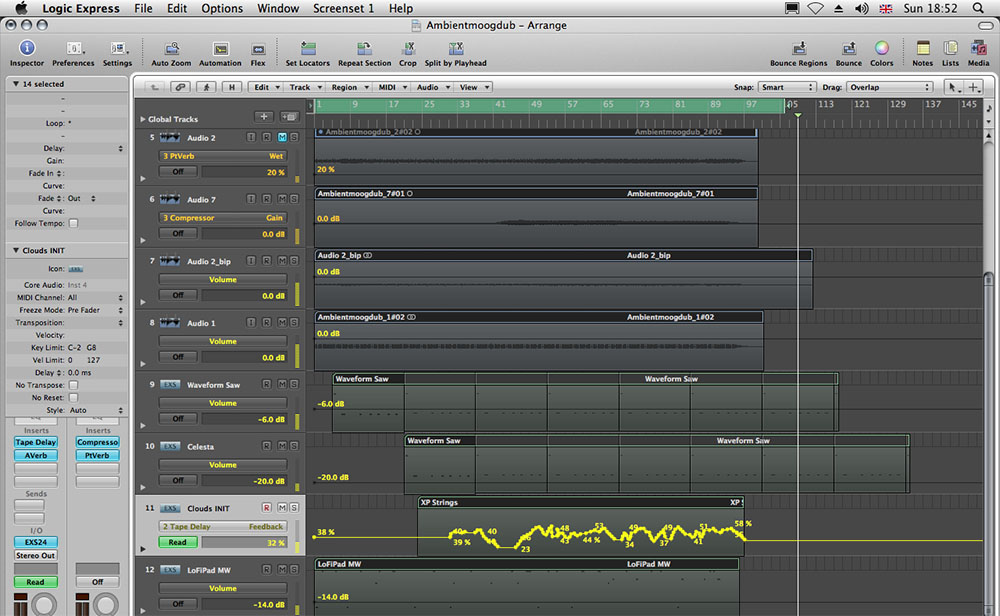Toggle the Link chain button

[180, 87]
